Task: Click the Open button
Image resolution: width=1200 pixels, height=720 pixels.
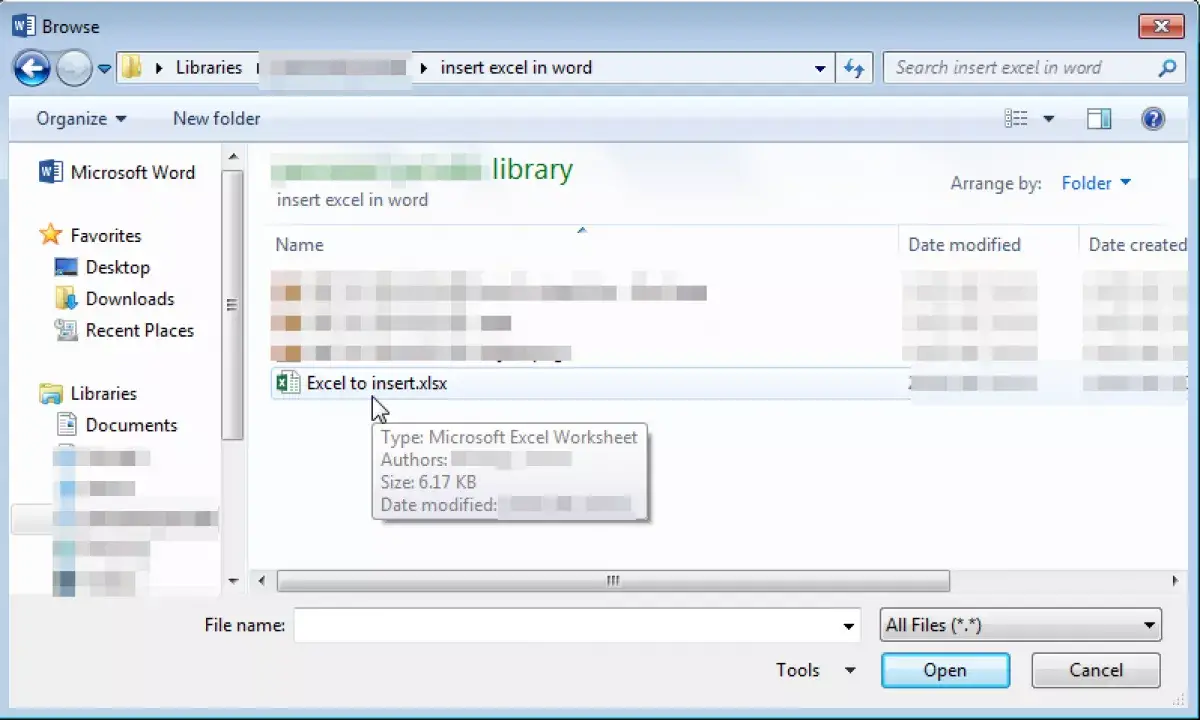Action: click(x=945, y=670)
